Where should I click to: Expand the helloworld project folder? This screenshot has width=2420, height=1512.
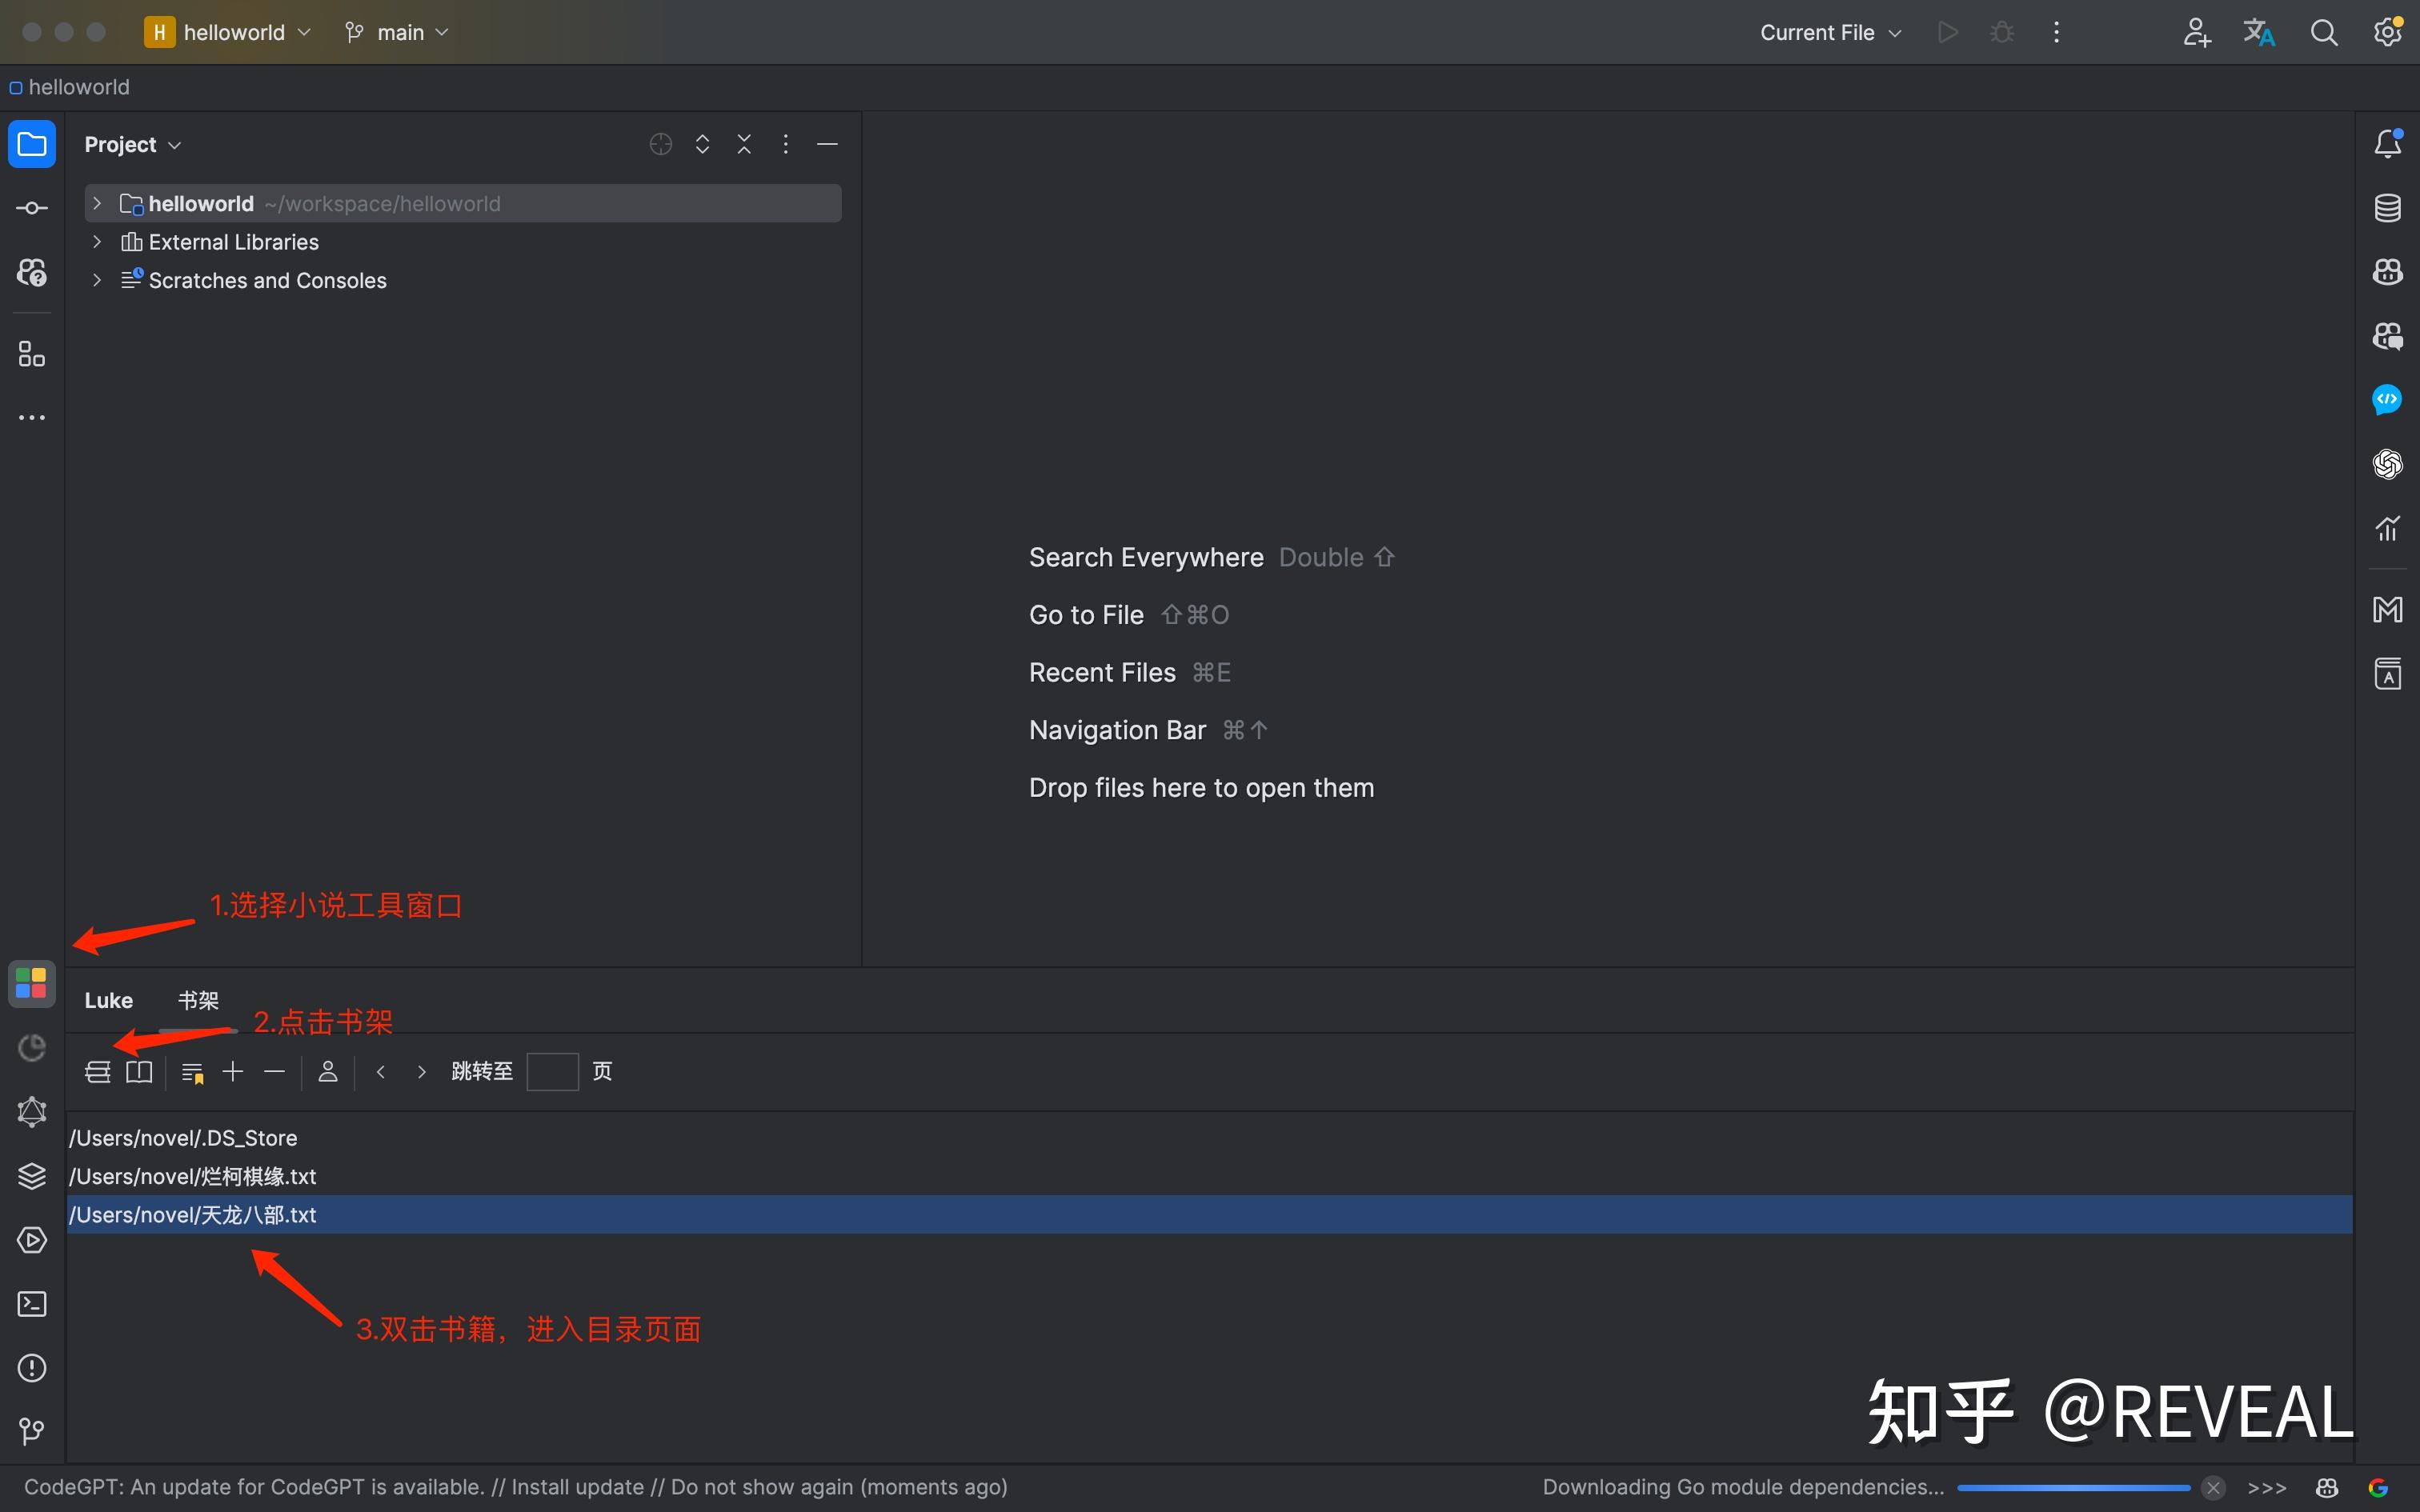(97, 203)
